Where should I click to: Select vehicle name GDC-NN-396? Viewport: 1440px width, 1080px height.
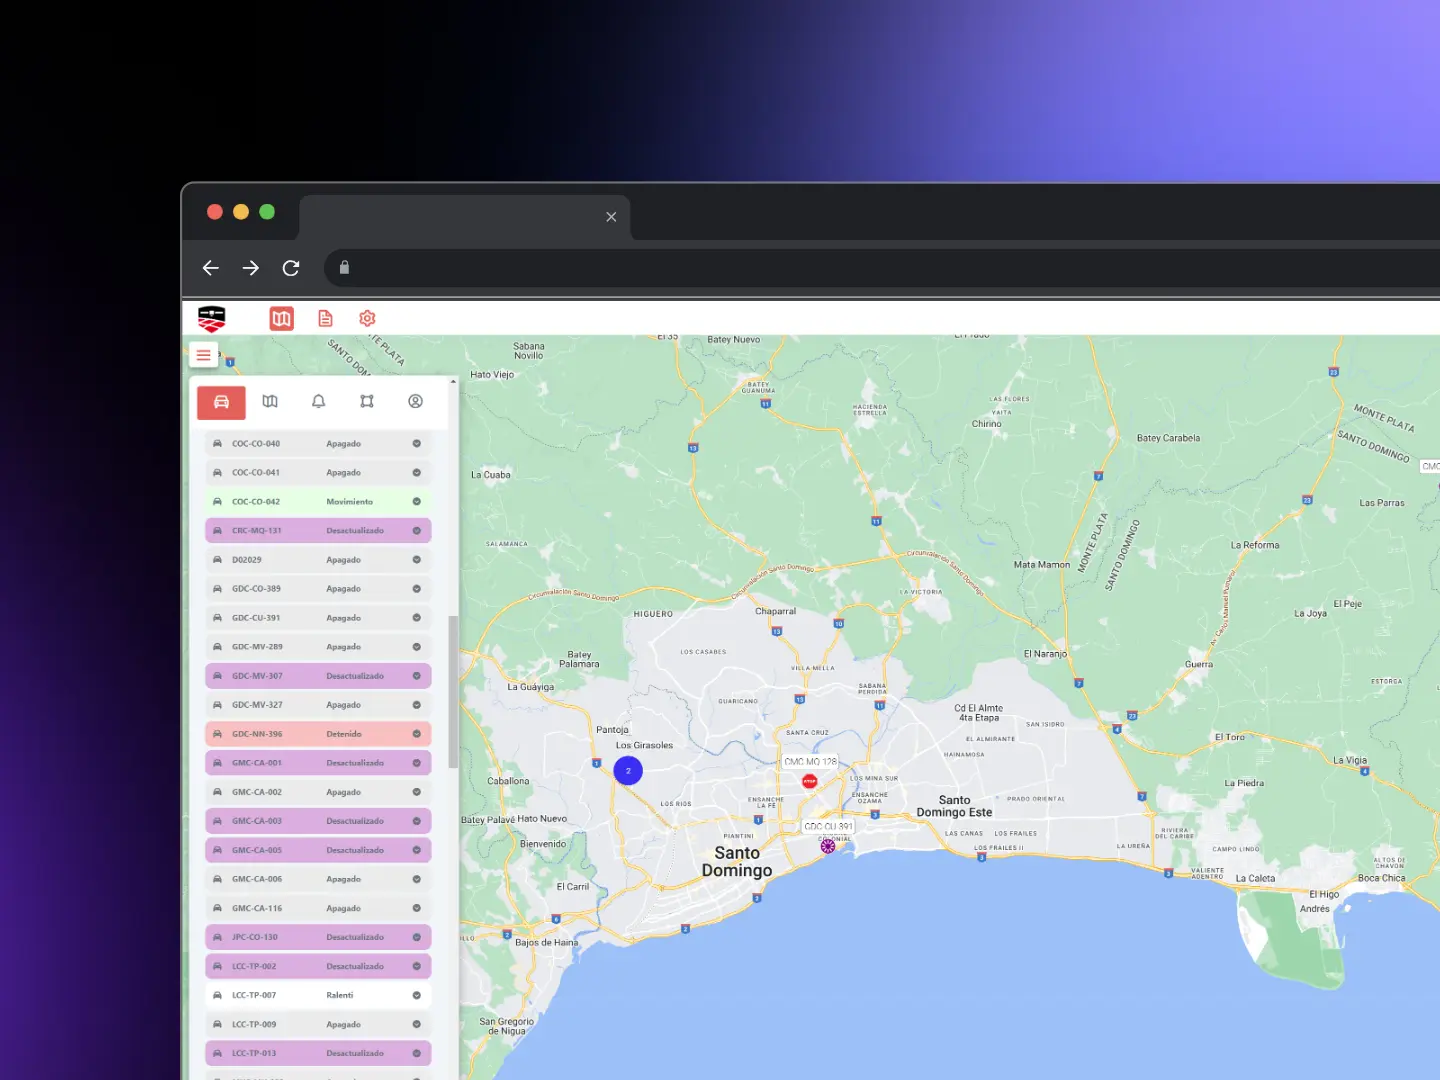pos(257,734)
